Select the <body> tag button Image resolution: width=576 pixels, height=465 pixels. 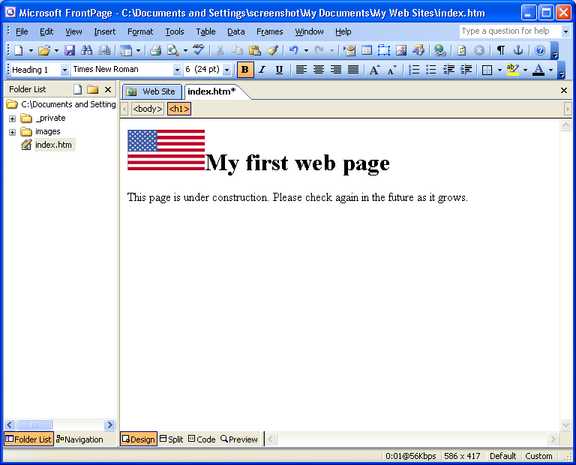point(148,109)
